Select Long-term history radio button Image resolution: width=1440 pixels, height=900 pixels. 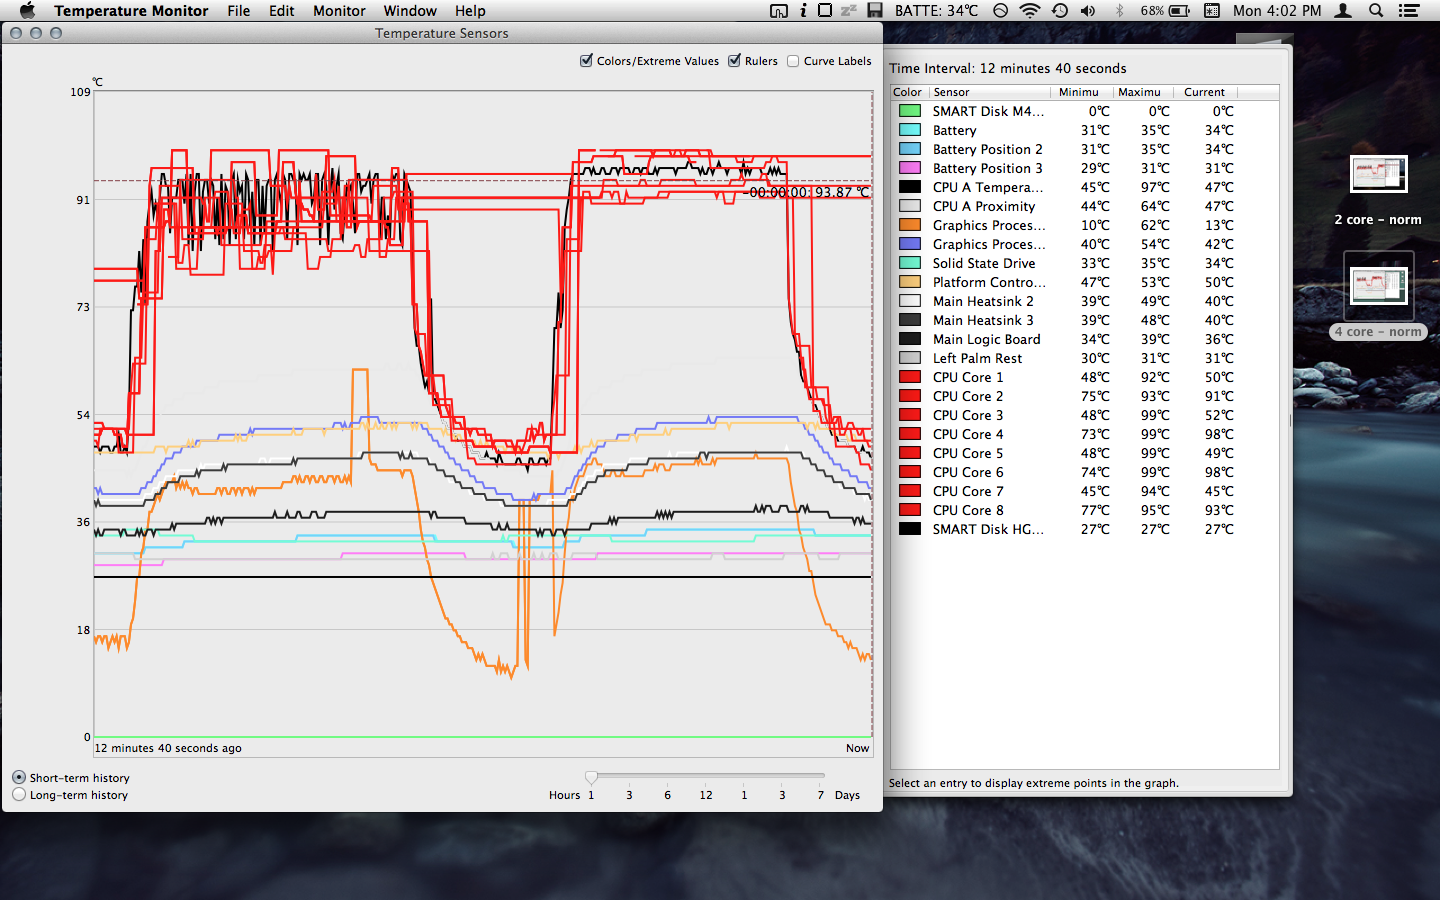pyautogui.click(x=19, y=795)
